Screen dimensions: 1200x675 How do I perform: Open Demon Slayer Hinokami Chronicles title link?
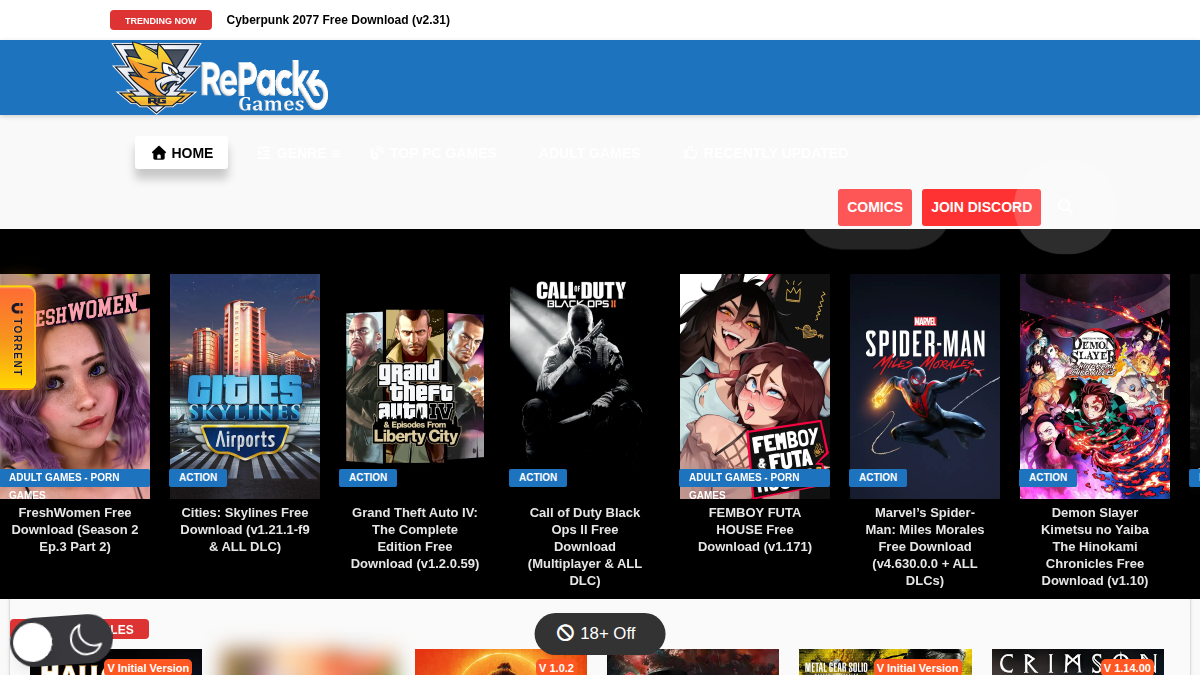(1095, 547)
